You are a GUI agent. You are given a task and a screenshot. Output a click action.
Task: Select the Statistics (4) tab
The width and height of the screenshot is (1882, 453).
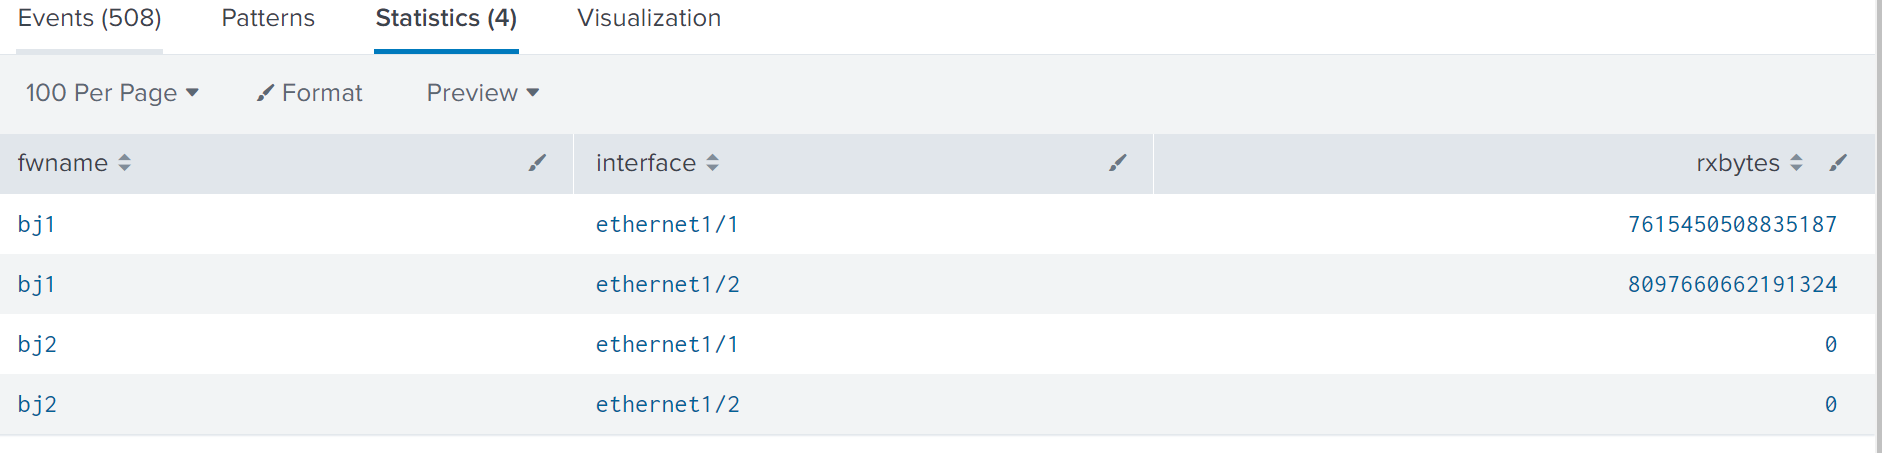(446, 19)
